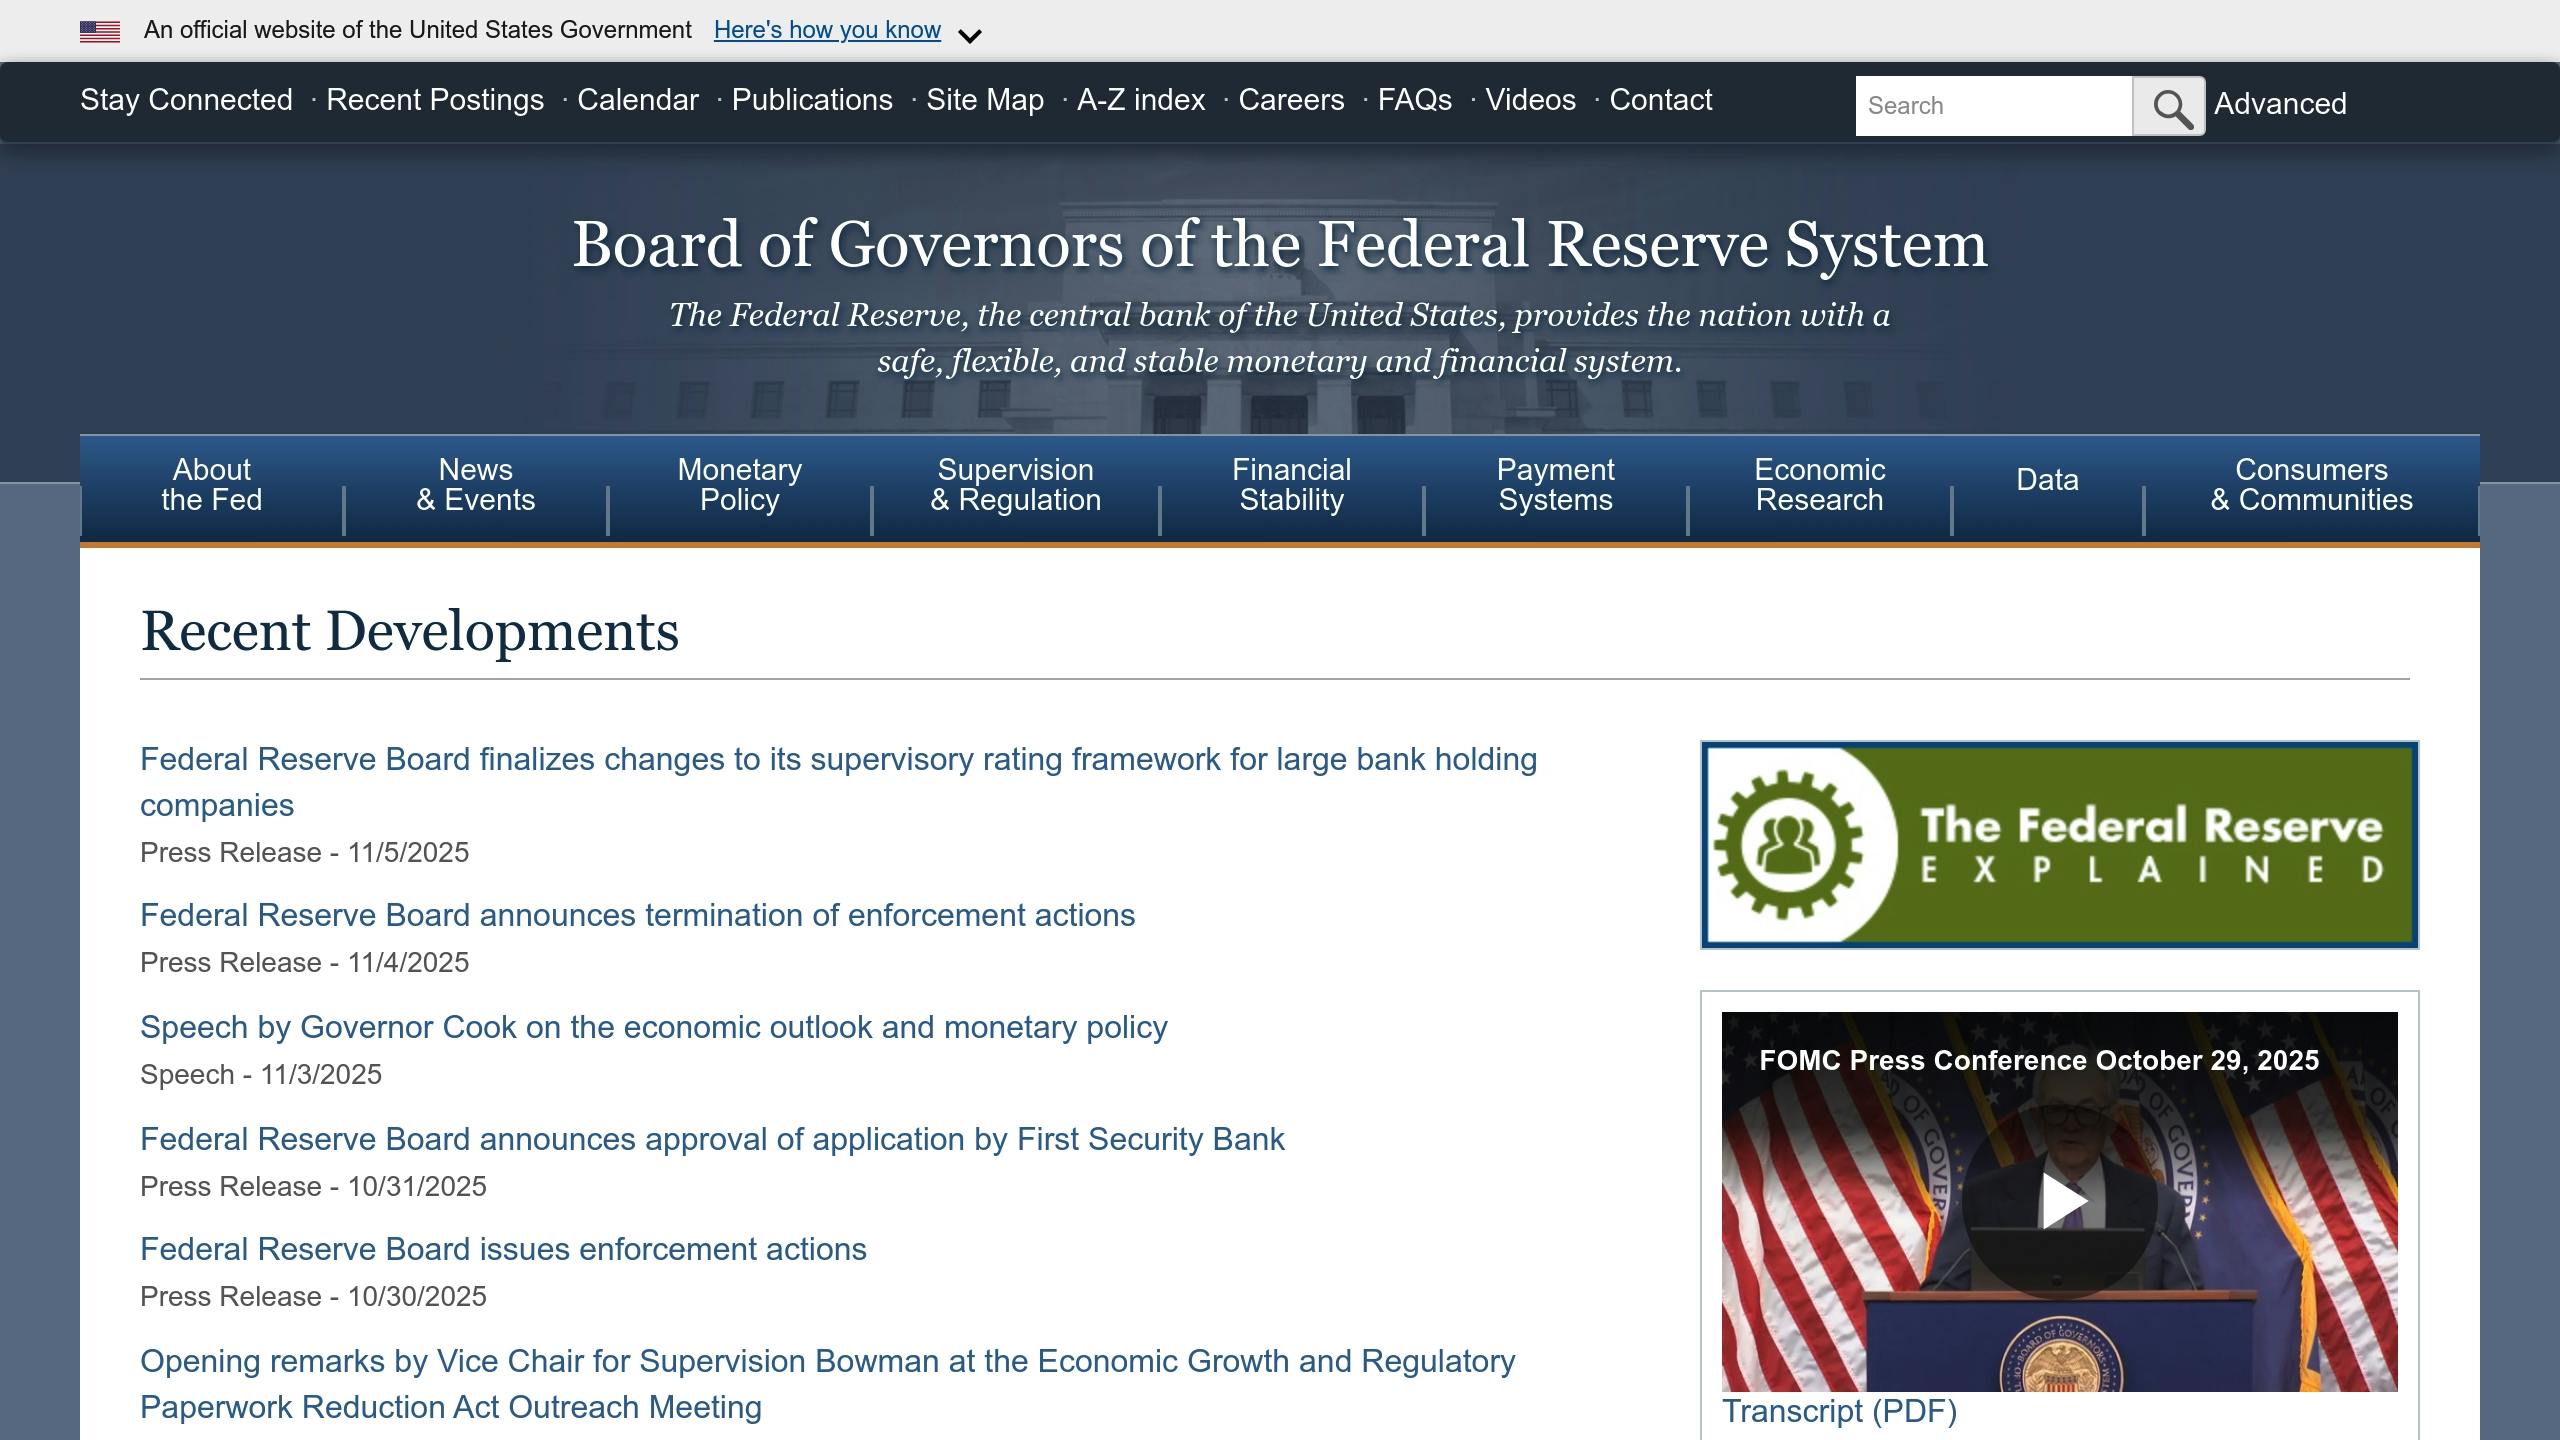Open Advanced search options
Viewport: 2560px width, 1440px height.
pyautogui.click(x=2280, y=103)
